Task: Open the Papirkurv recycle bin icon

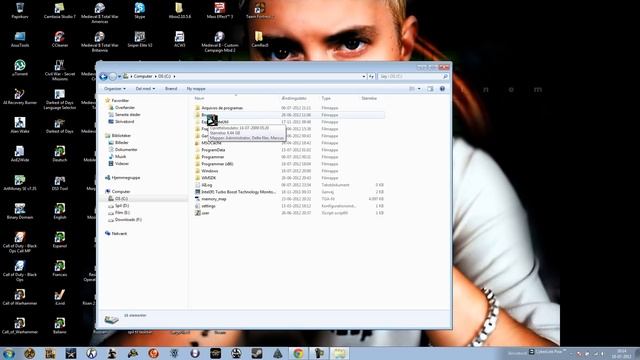Action: click(x=20, y=11)
